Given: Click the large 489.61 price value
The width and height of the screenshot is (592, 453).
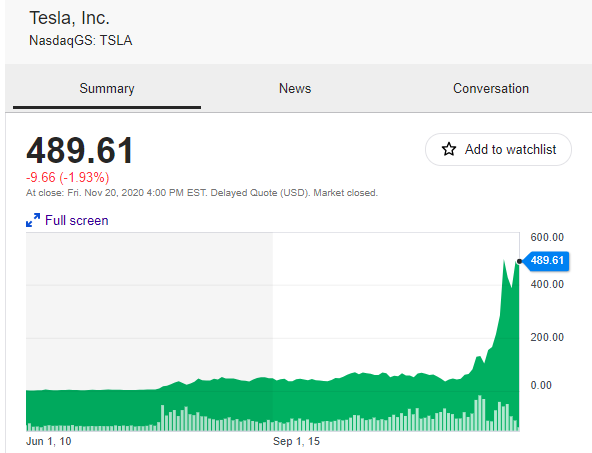Looking at the screenshot, I should point(80,150).
